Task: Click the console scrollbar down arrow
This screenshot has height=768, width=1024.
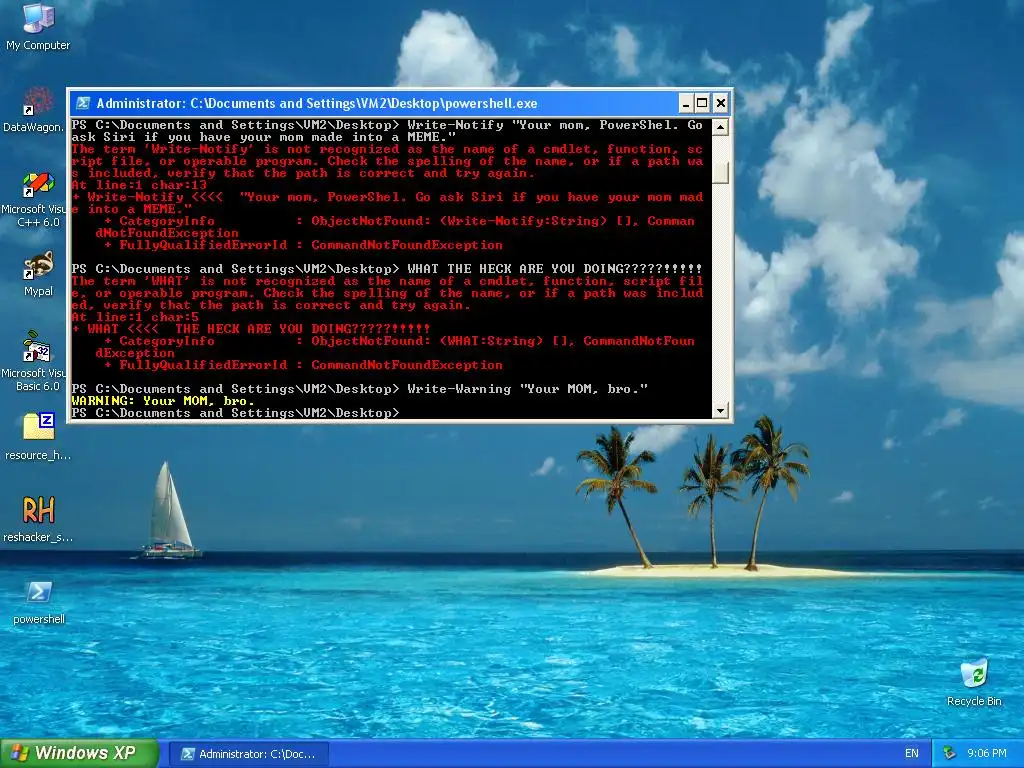Action: (x=720, y=411)
